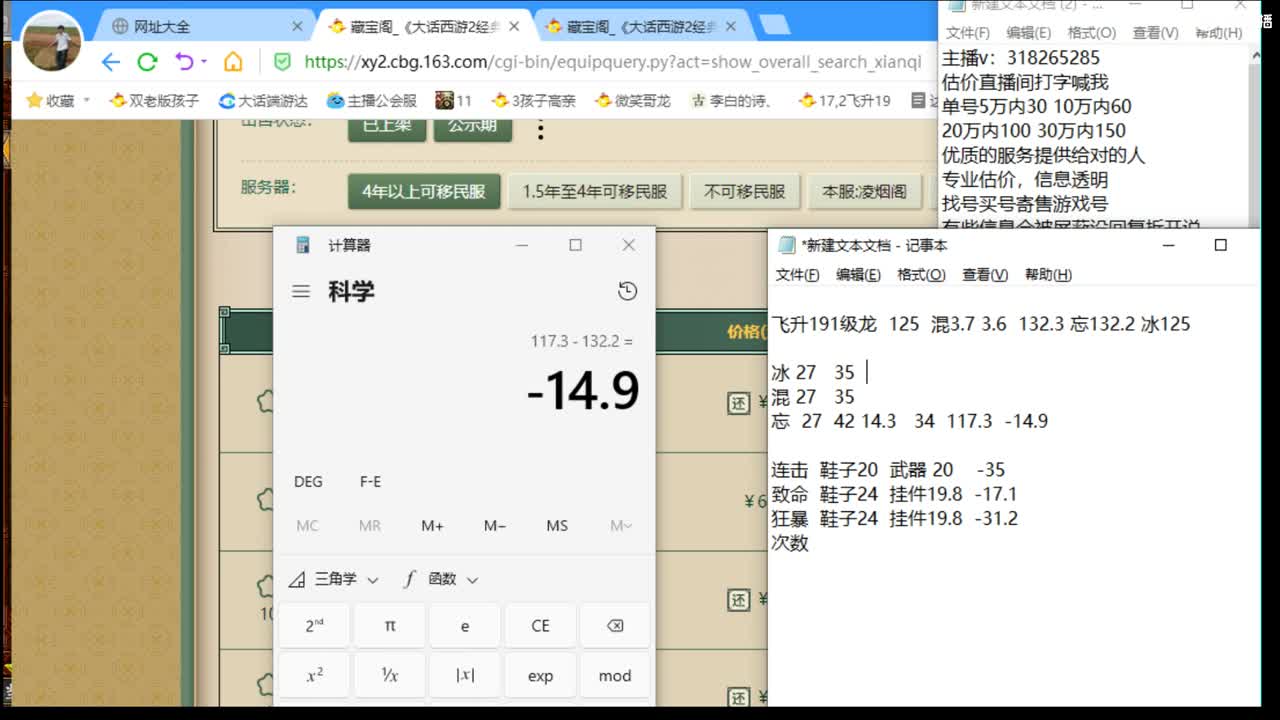Open 格式(O) menu in 记事本 window

pyautogui.click(x=921, y=275)
